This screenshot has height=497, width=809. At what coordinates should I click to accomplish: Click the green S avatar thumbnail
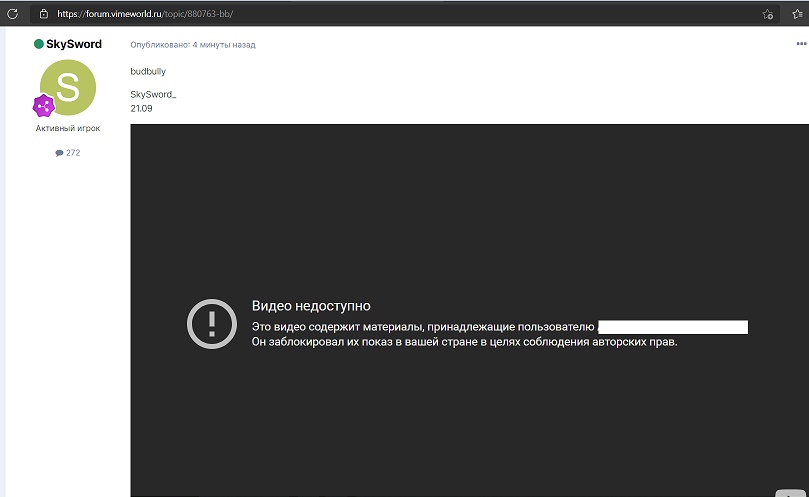pos(67,87)
